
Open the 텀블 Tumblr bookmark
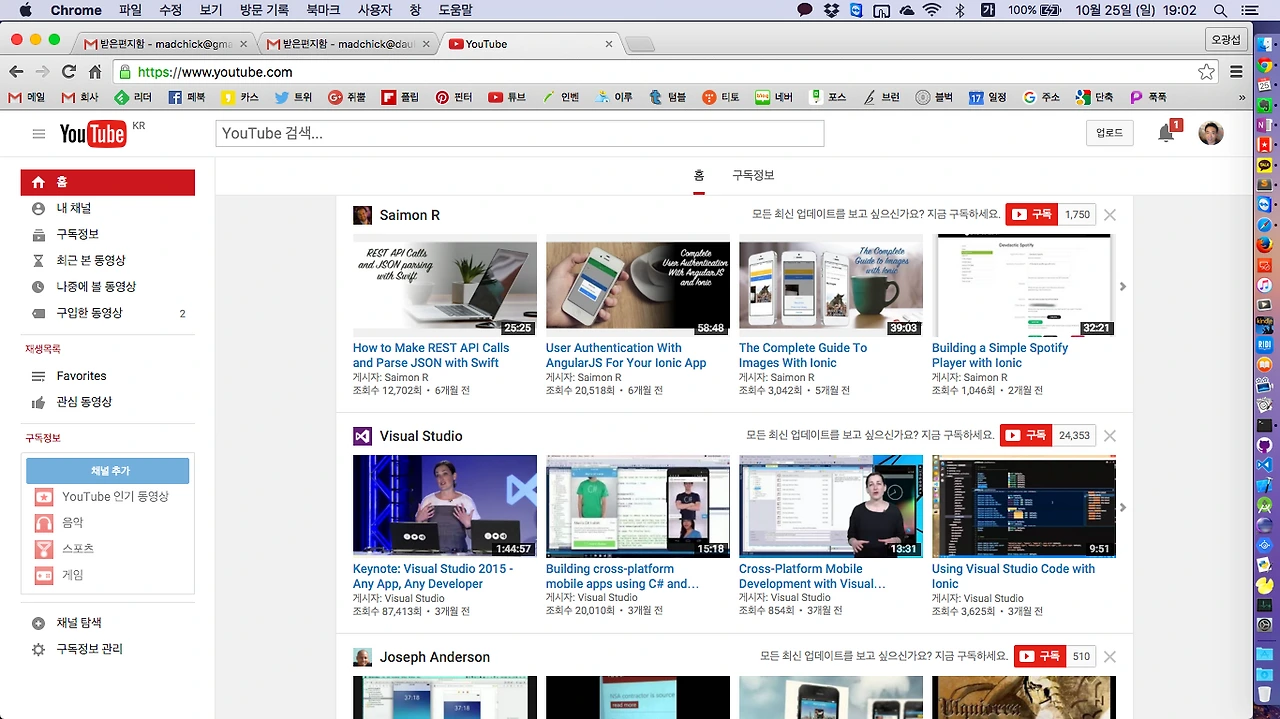pos(667,97)
